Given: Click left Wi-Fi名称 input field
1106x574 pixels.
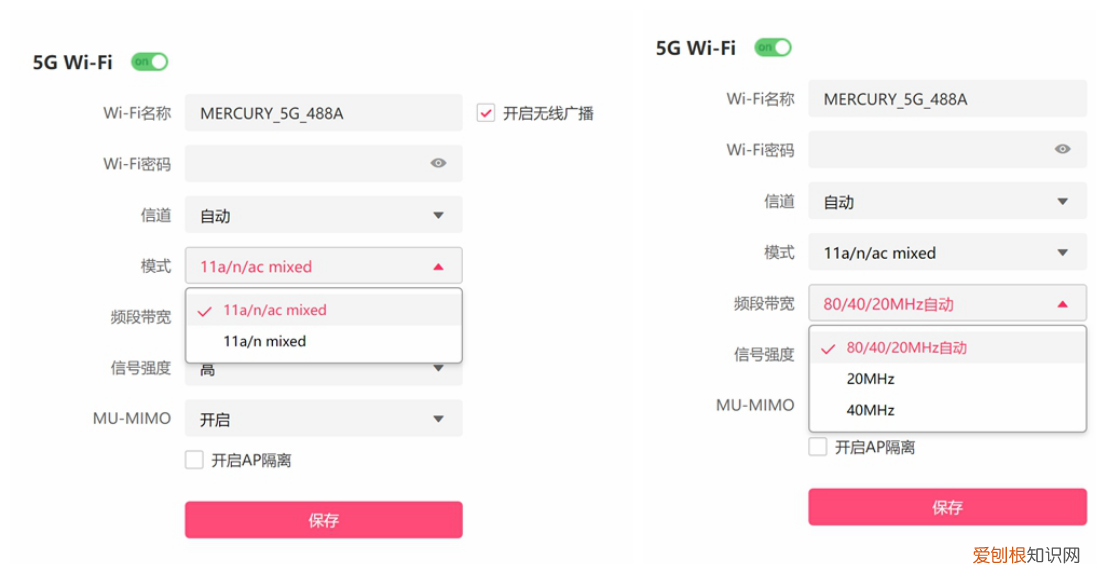Looking at the screenshot, I should point(323,113).
